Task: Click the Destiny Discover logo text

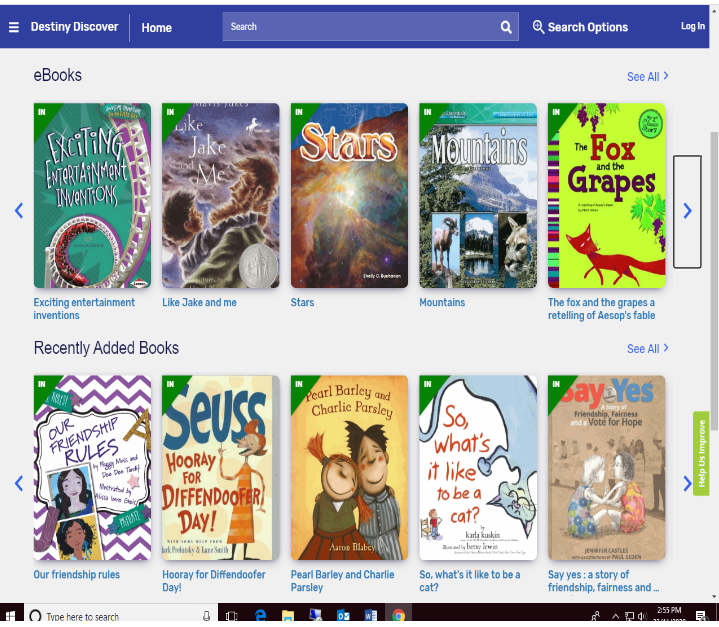Action: pos(74,27)
